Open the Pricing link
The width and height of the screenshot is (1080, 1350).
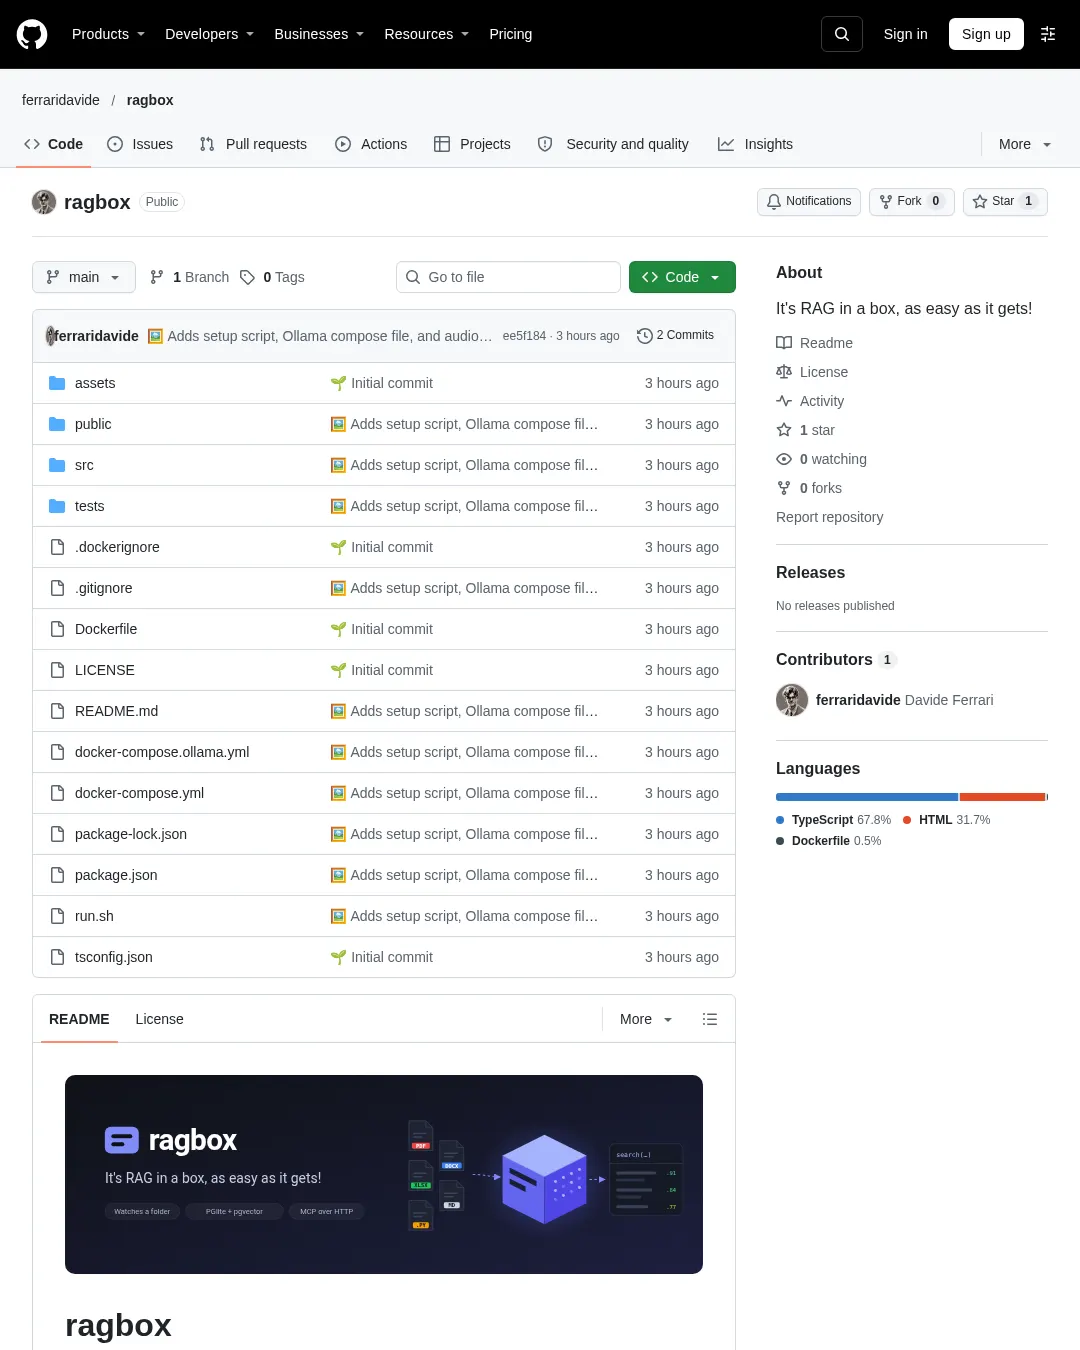click(511, 34)
